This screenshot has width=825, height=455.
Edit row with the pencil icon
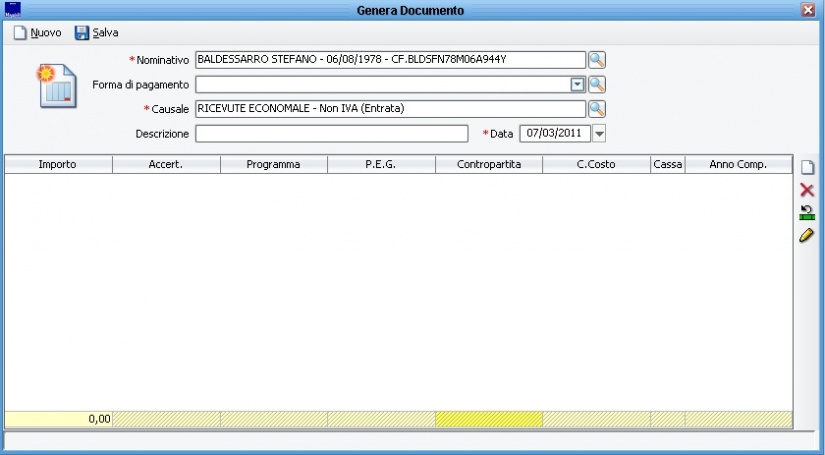pos(807,235)
